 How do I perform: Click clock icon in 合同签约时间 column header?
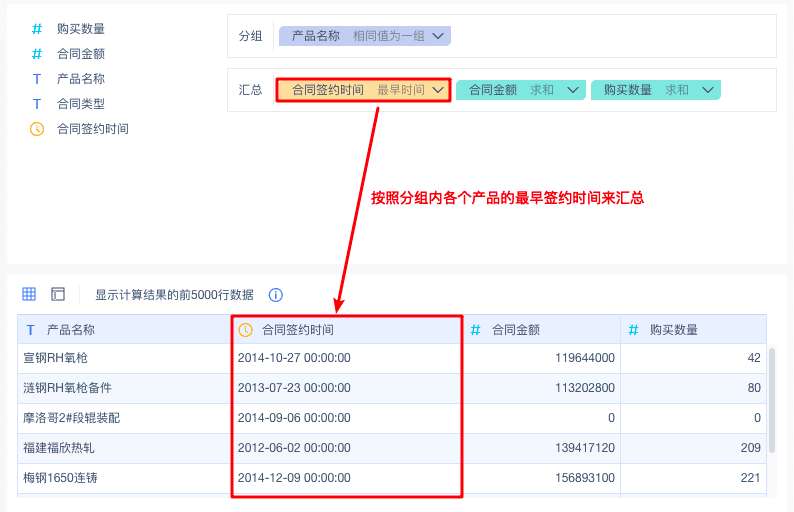click(x=246, y=330)
